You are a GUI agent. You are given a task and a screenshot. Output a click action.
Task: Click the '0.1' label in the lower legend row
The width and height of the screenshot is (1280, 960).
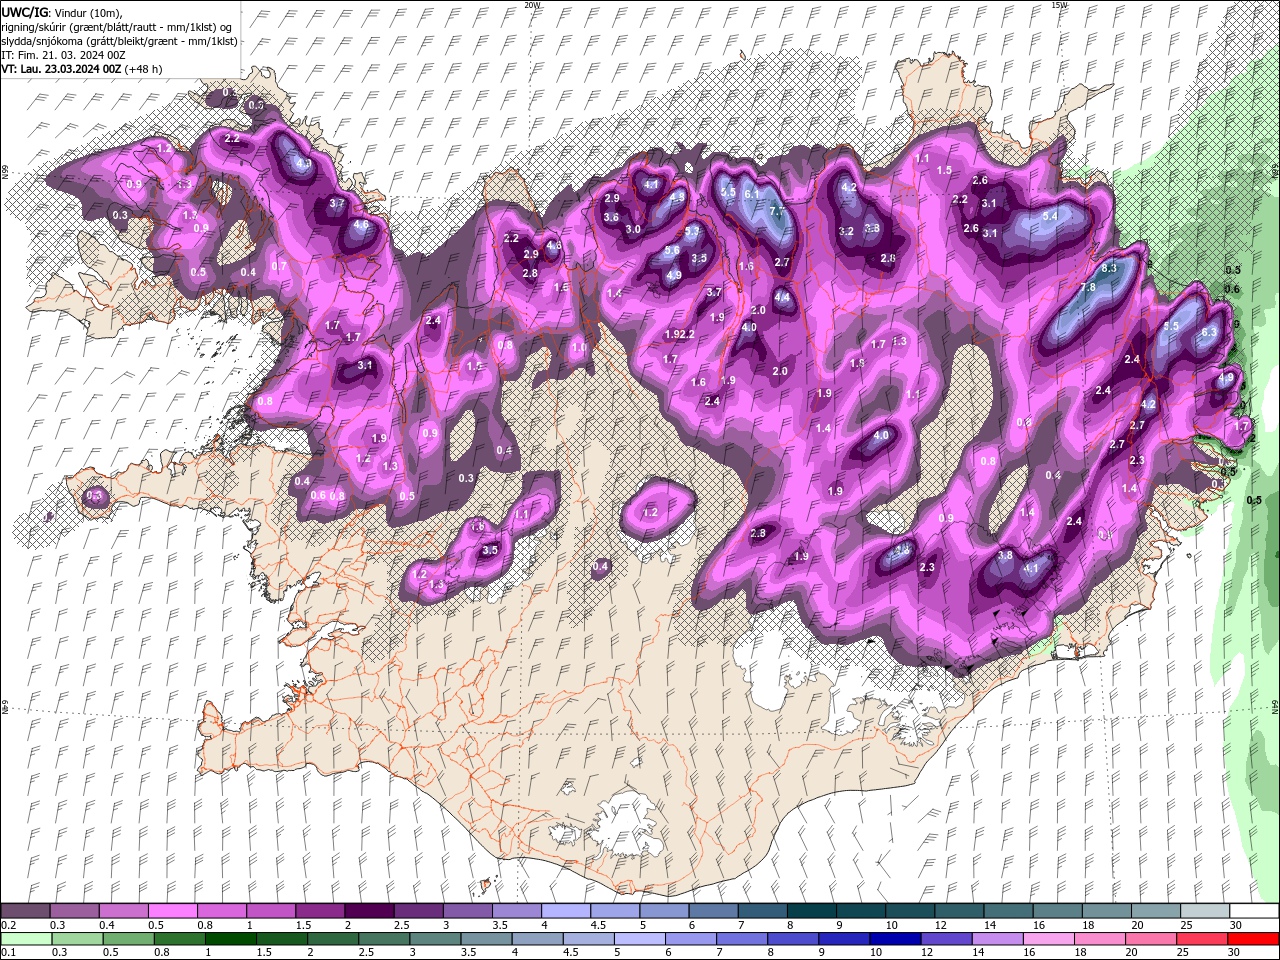8,953
